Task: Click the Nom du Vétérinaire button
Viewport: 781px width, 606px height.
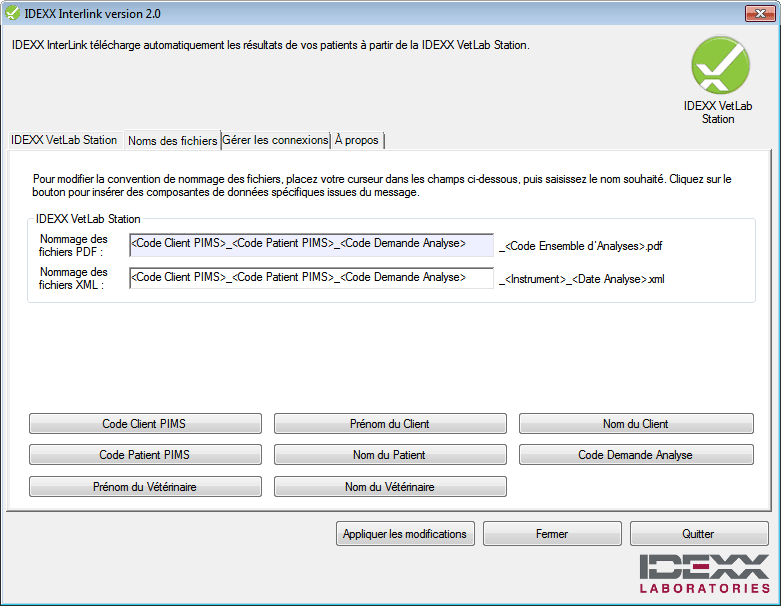Action: 390,487
